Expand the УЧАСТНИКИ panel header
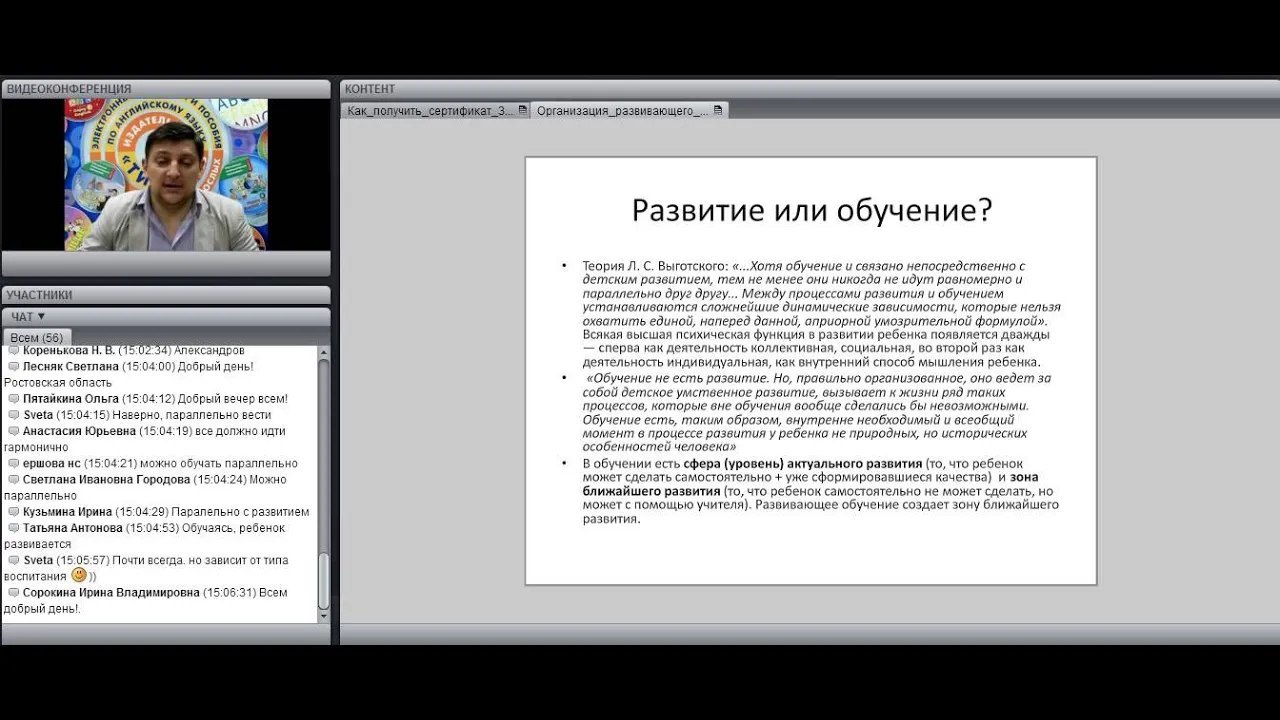1280x720 pixels. [166, 295]
